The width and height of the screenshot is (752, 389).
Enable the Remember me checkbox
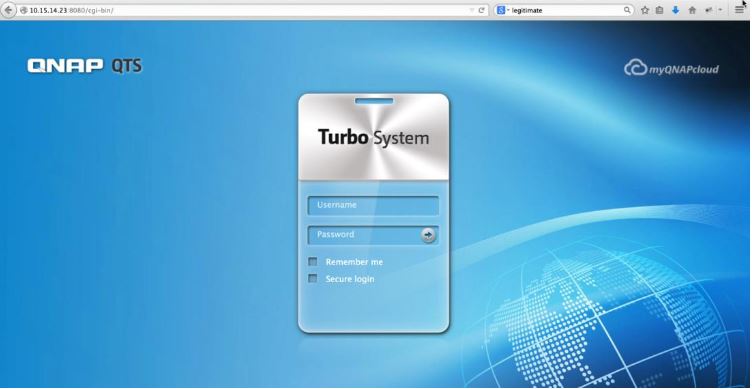[x=313, y=262]
